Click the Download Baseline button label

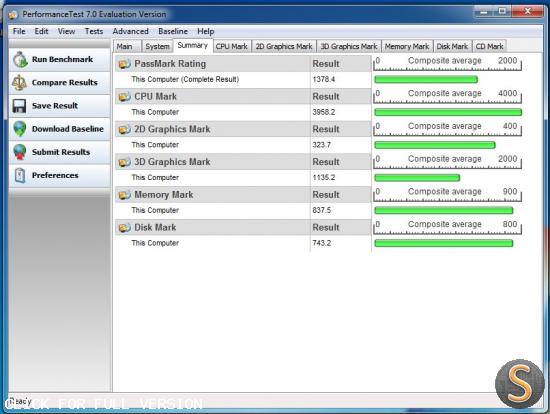pos(68,129)
